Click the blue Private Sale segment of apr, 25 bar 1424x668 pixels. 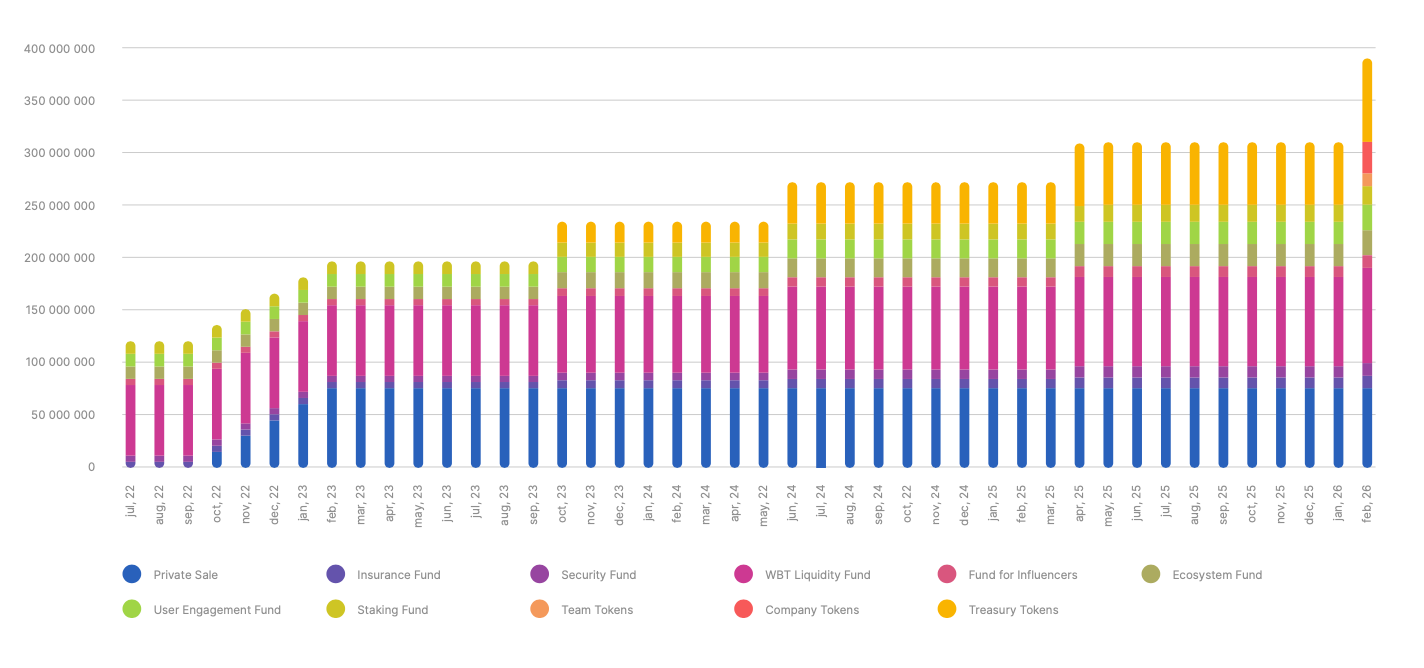[x=1080, y=428]
